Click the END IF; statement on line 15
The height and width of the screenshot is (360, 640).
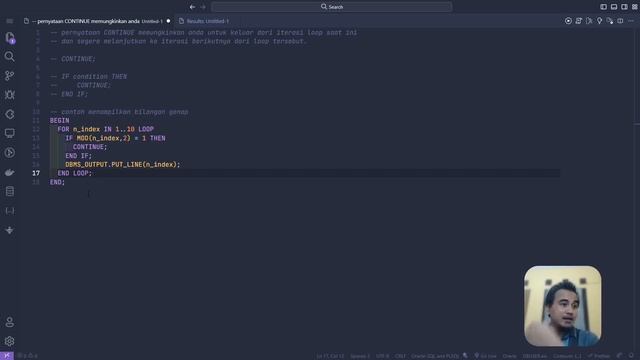[x=79, y=156]
